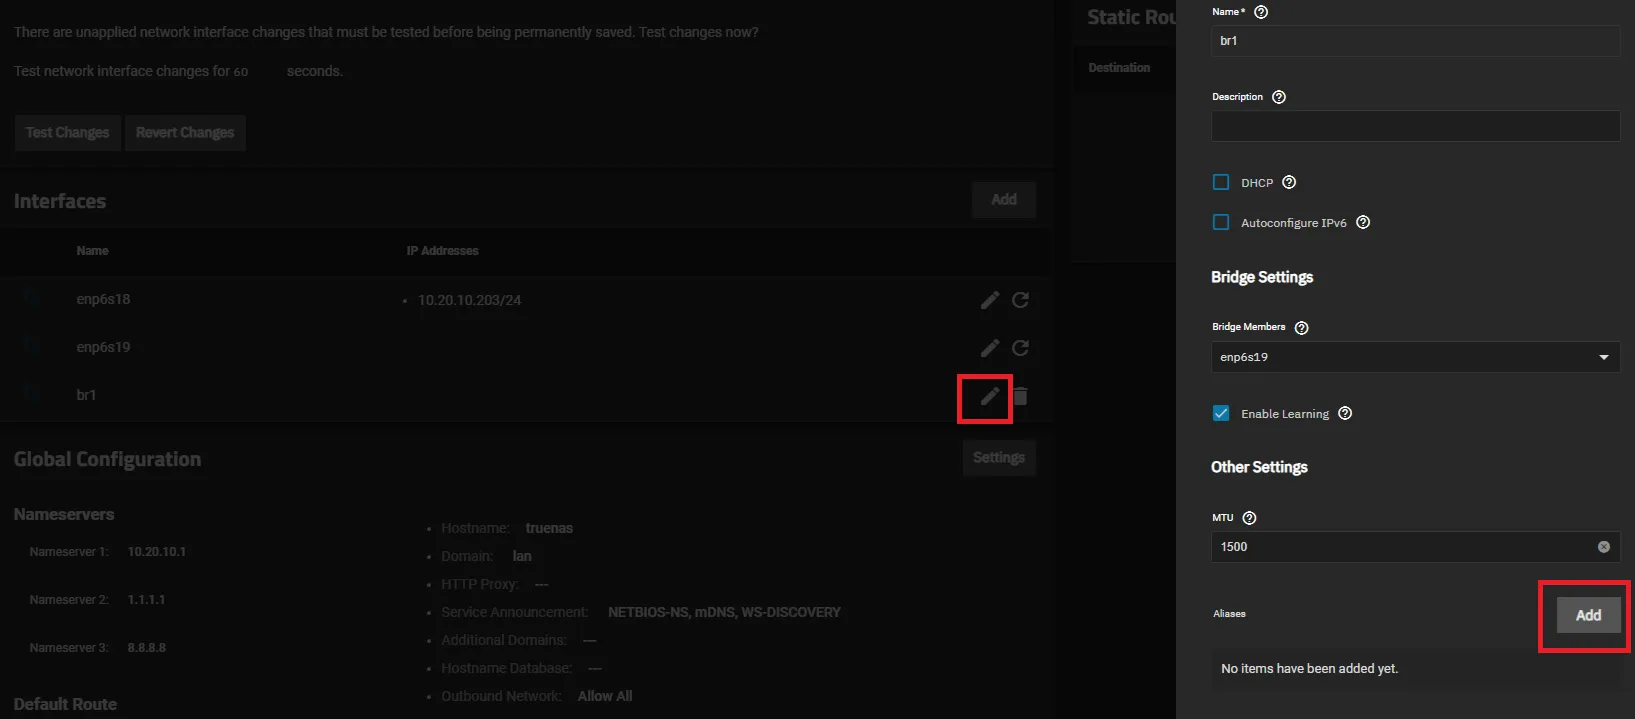Add a new alias with Add button
1635x719 pixels.
1588,615
